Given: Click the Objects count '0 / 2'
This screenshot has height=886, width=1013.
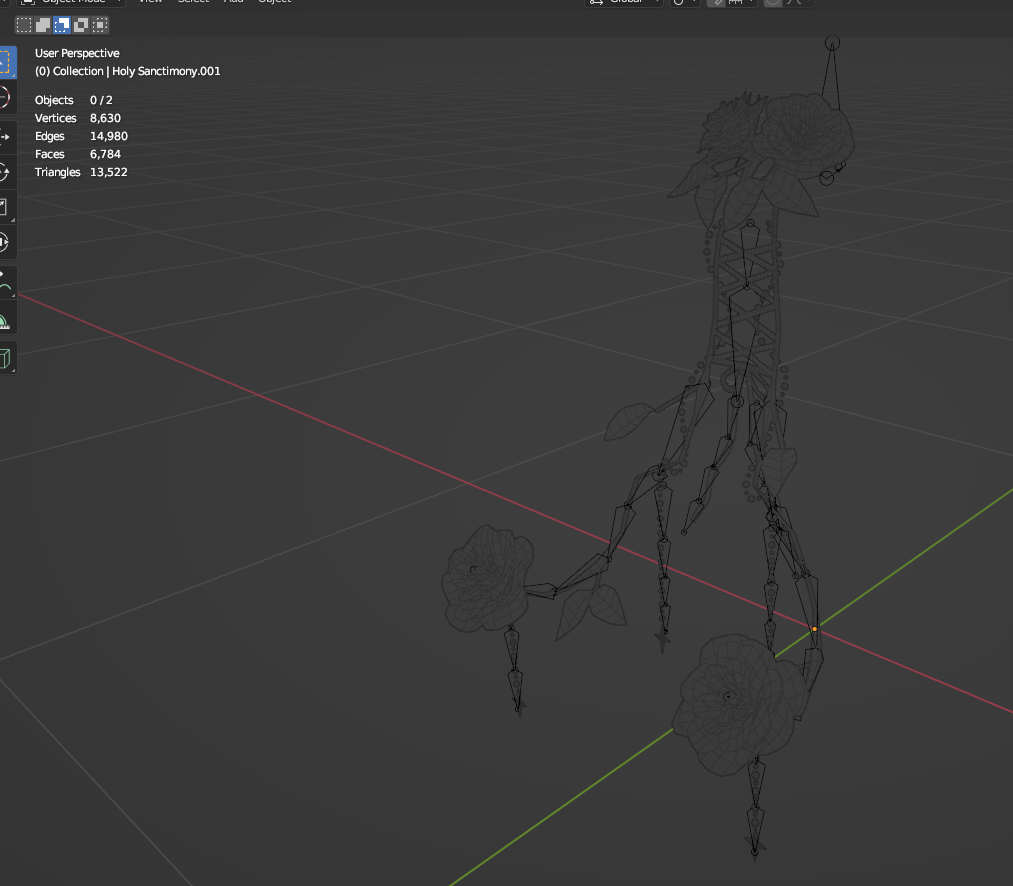Looking at the screenshot, I should tap(101, 100).
